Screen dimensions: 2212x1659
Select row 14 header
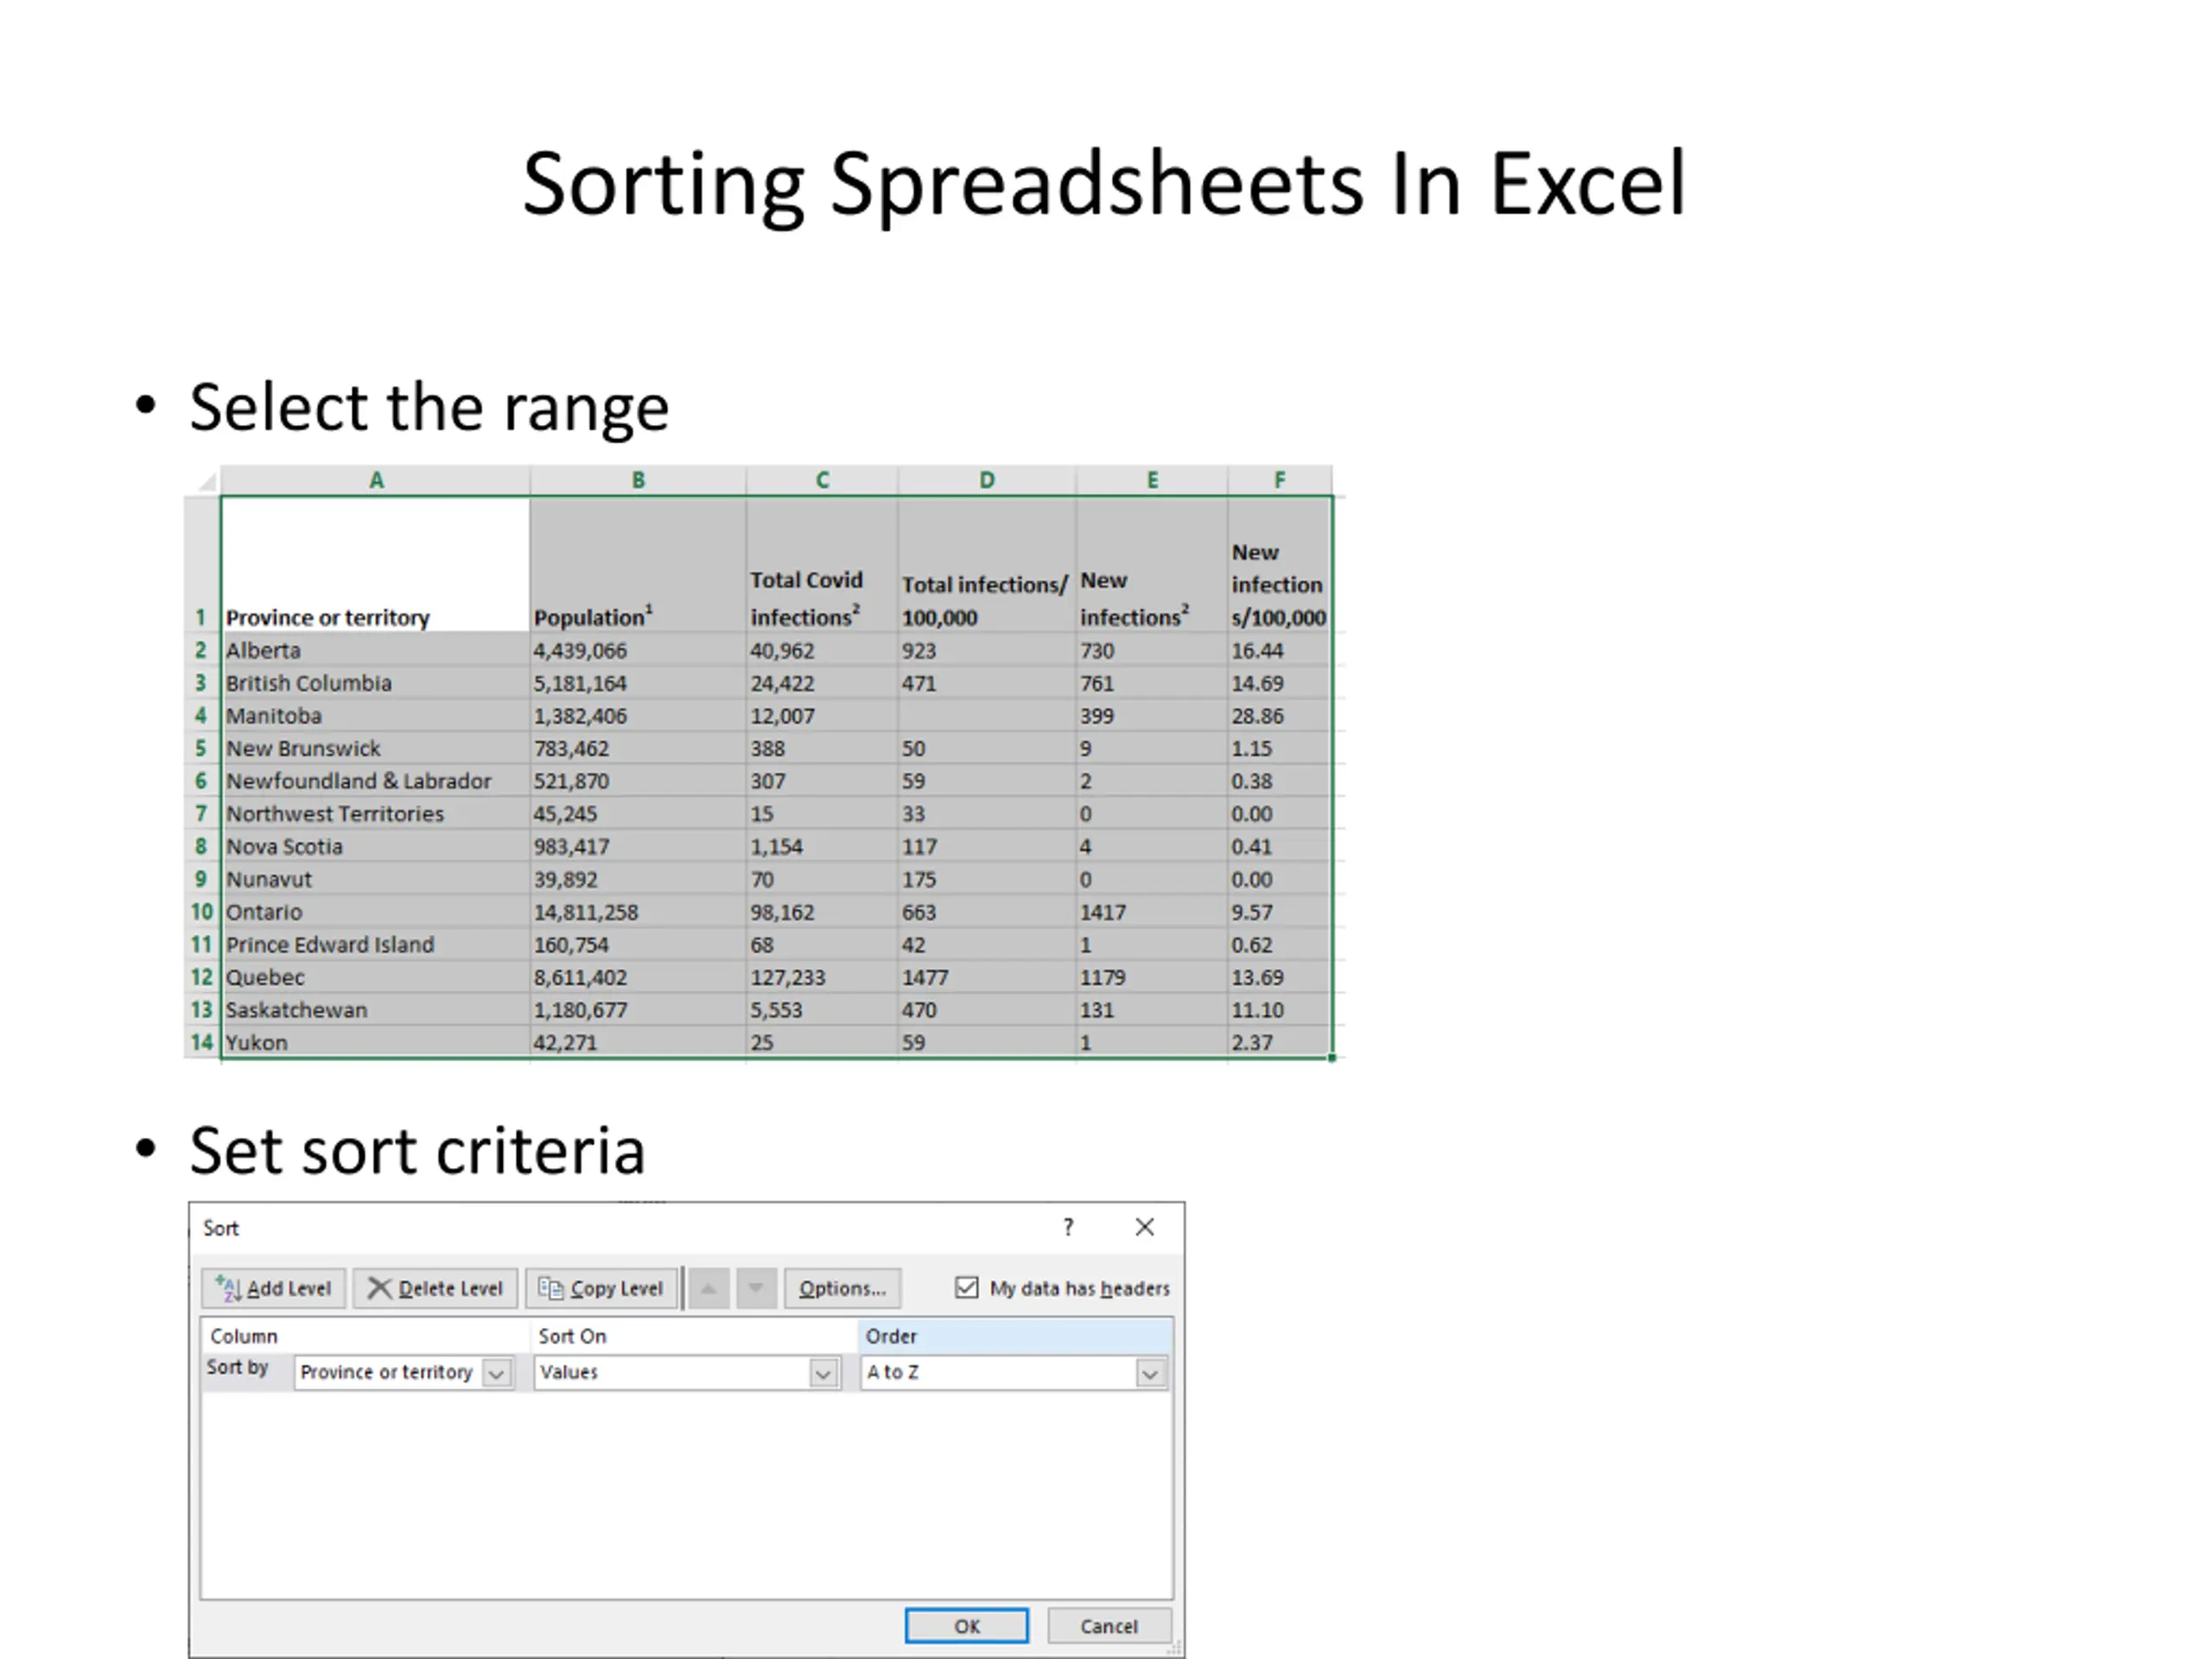pyautogui.click(x=201, y=1042)
